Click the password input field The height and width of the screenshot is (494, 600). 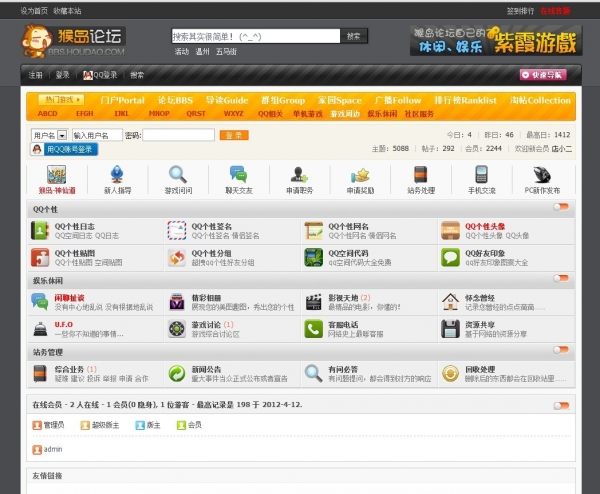point(178,135)
